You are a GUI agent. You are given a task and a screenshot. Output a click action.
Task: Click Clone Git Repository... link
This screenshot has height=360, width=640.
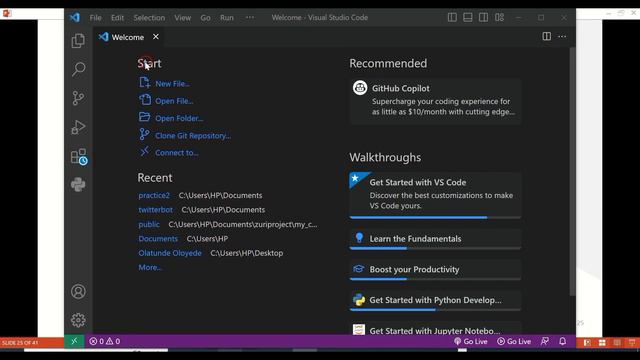[193, 136]
